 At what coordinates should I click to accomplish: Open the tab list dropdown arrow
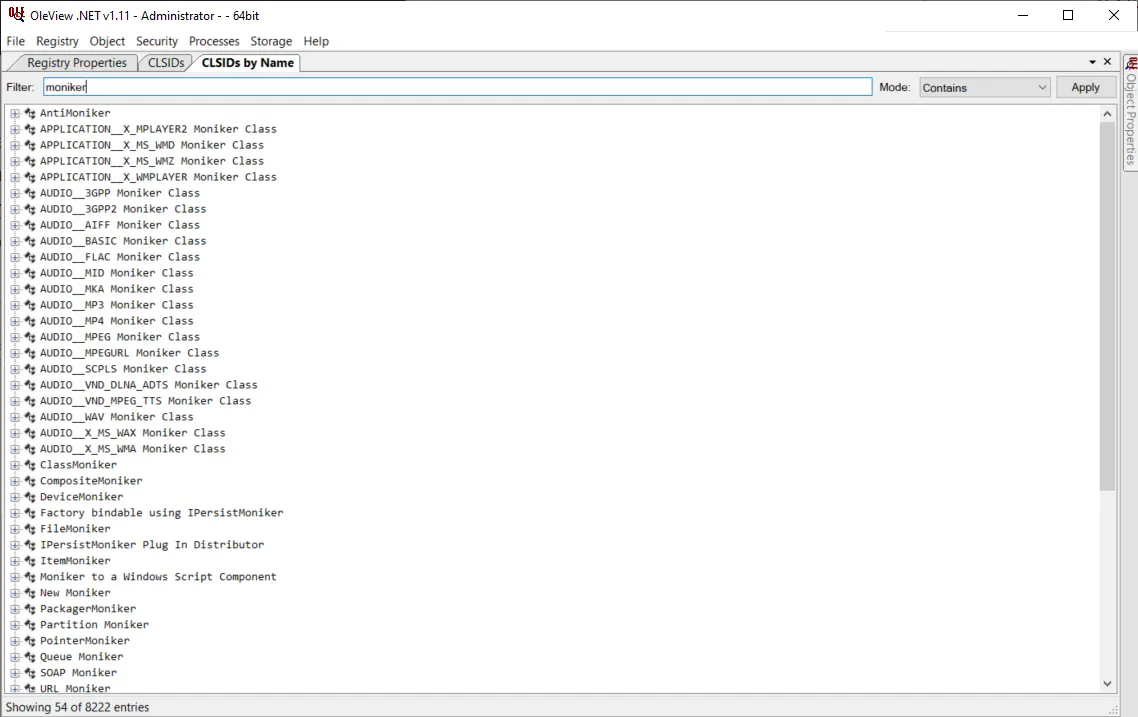click(x=1091, y=62)
